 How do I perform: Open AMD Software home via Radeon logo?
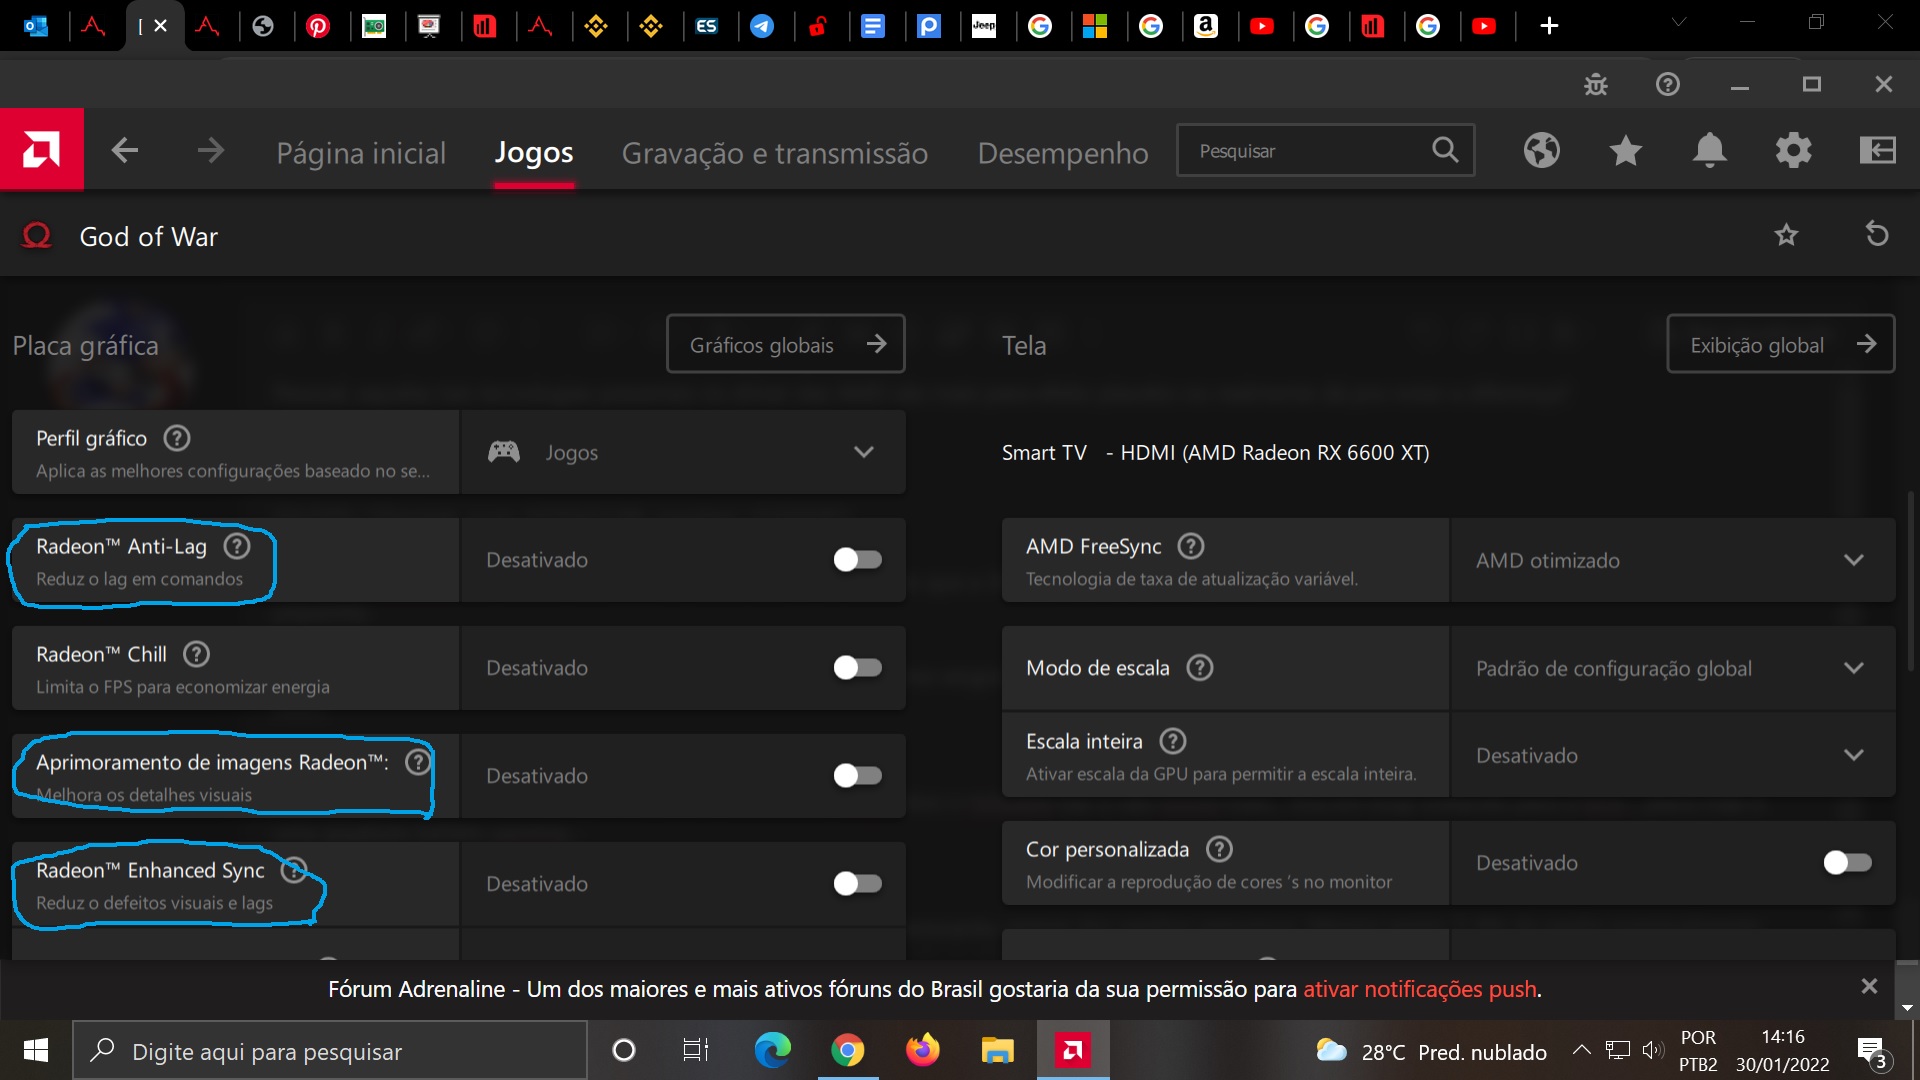[x=42, y=149]
